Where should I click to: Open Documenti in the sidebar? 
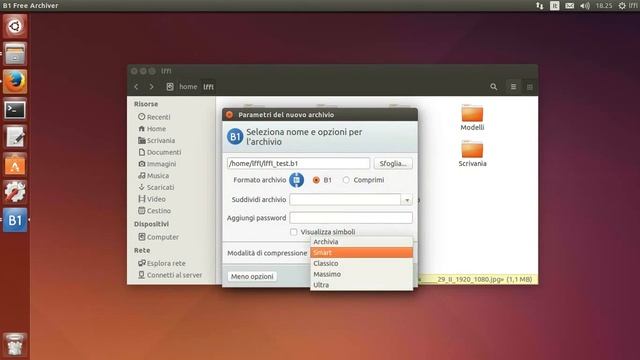(x=159, y=152)
